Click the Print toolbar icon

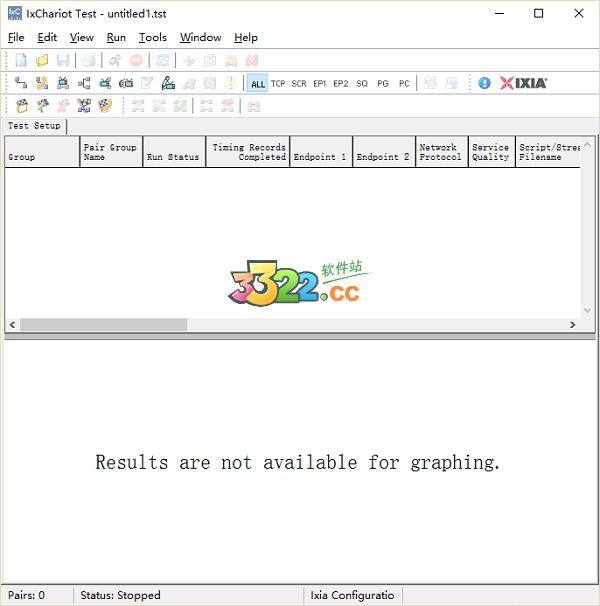coord(89,60)
